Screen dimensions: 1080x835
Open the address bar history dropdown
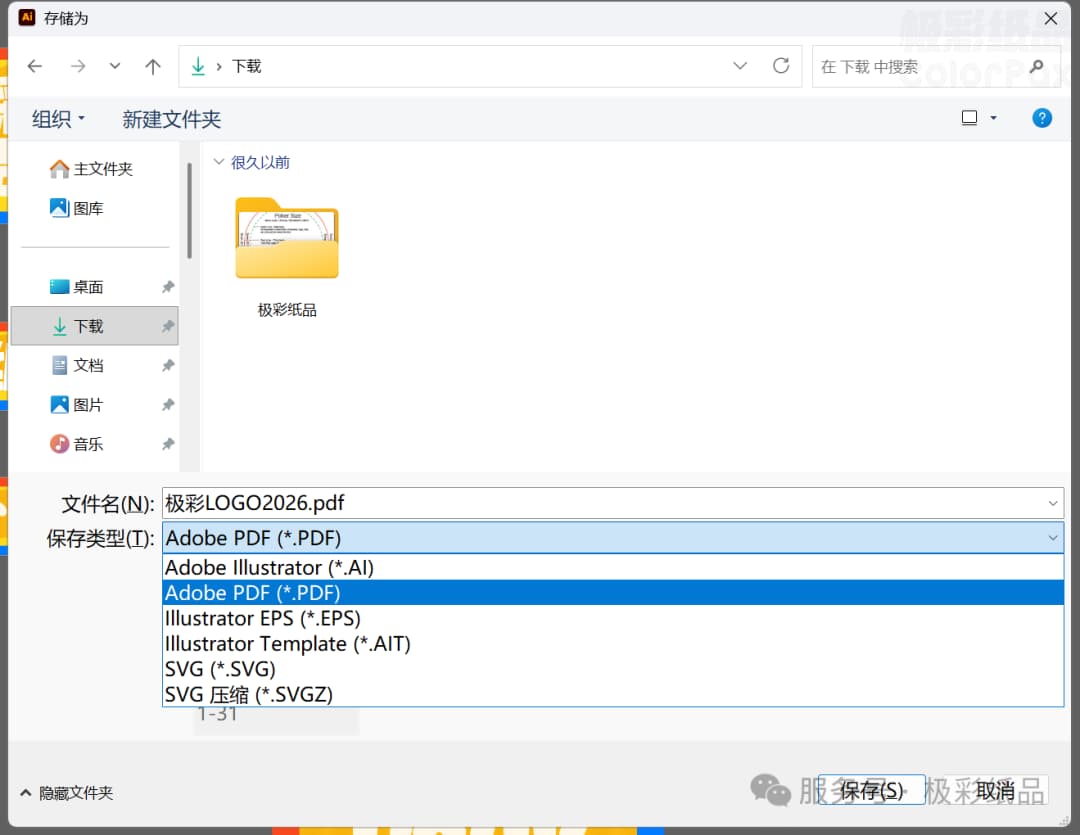pos(740,66)
